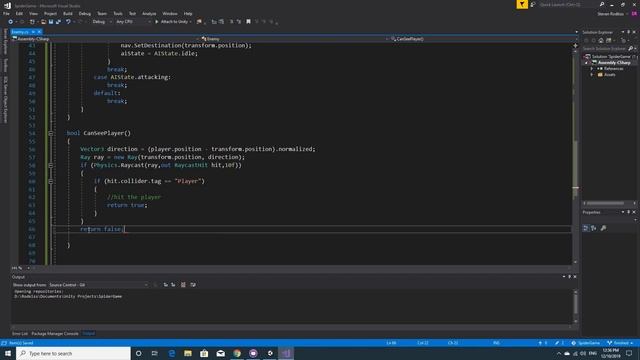
Task: Click the 'case AIState.attacking:' line
Action: [132, 77]
